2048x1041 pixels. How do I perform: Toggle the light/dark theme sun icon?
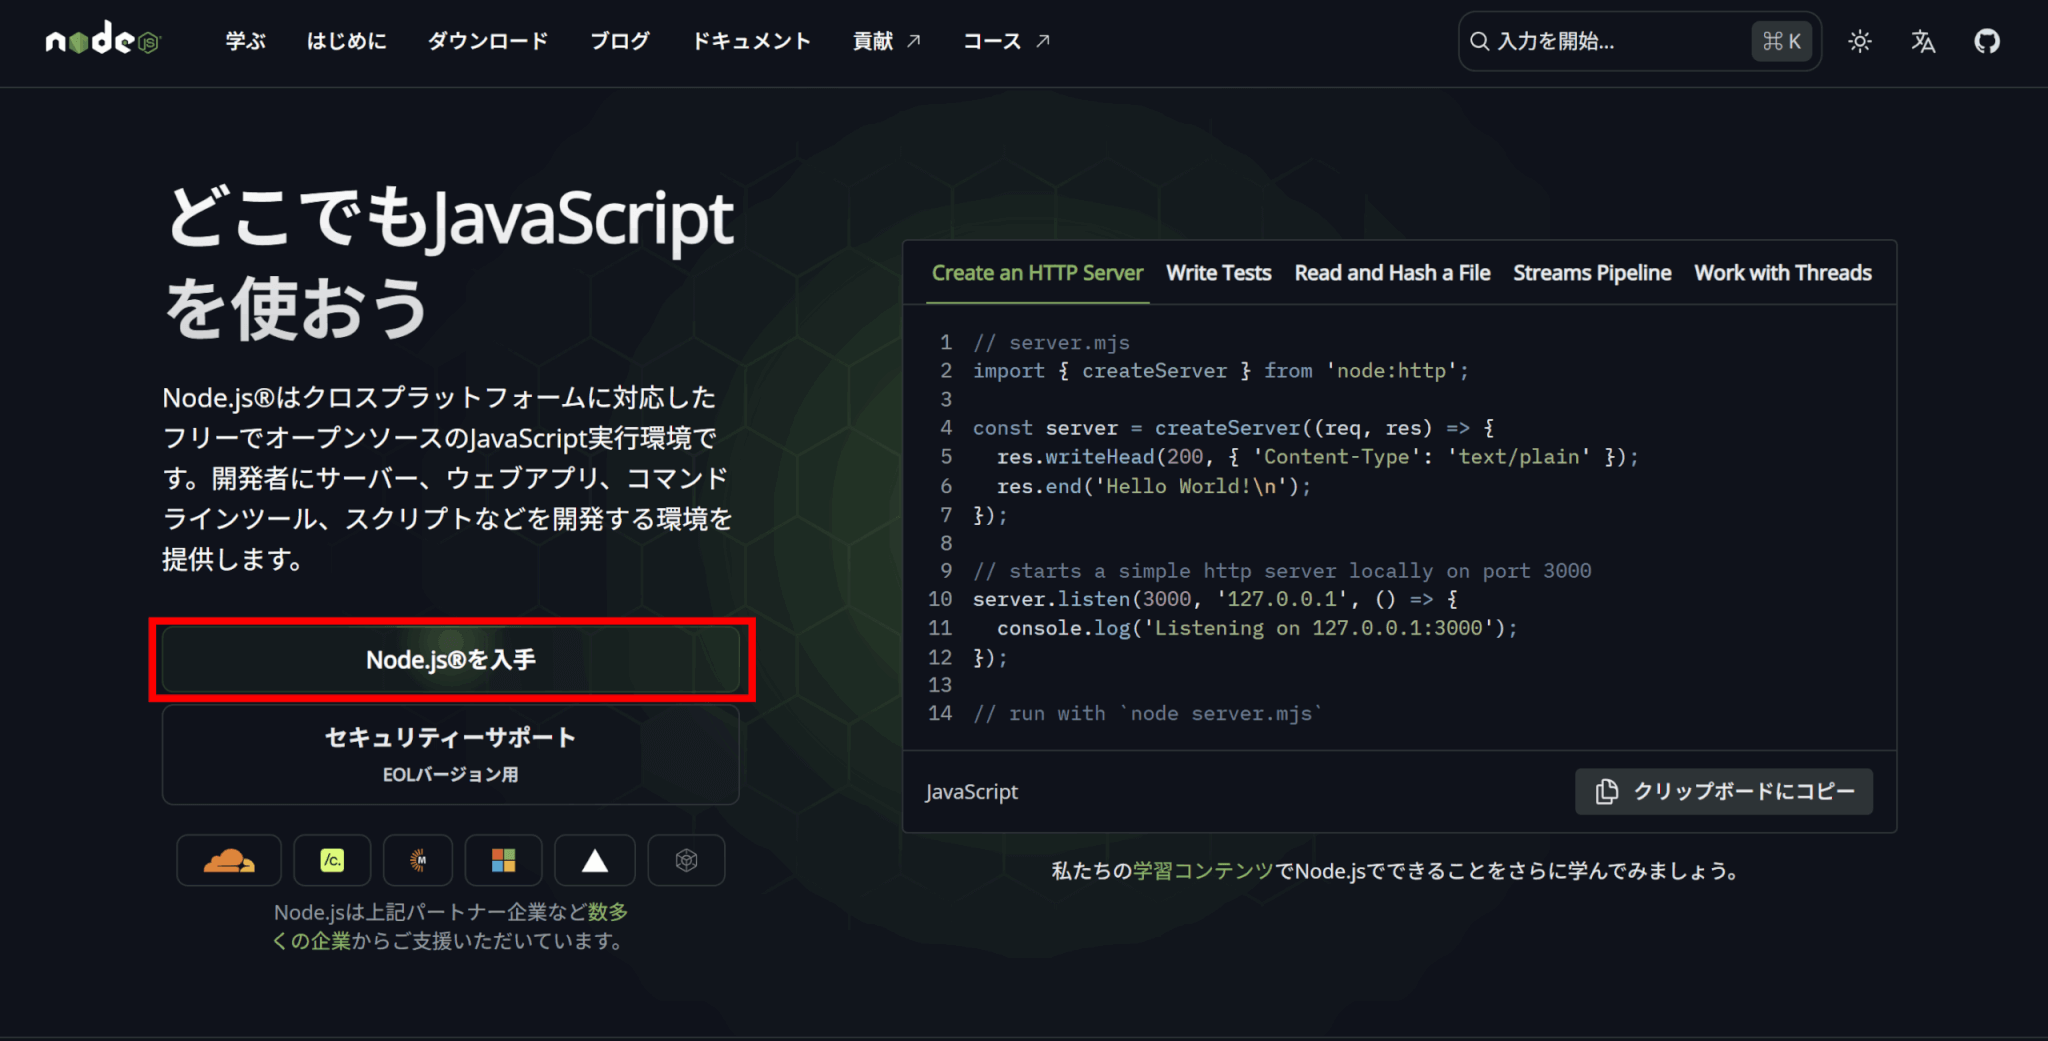1859,41
